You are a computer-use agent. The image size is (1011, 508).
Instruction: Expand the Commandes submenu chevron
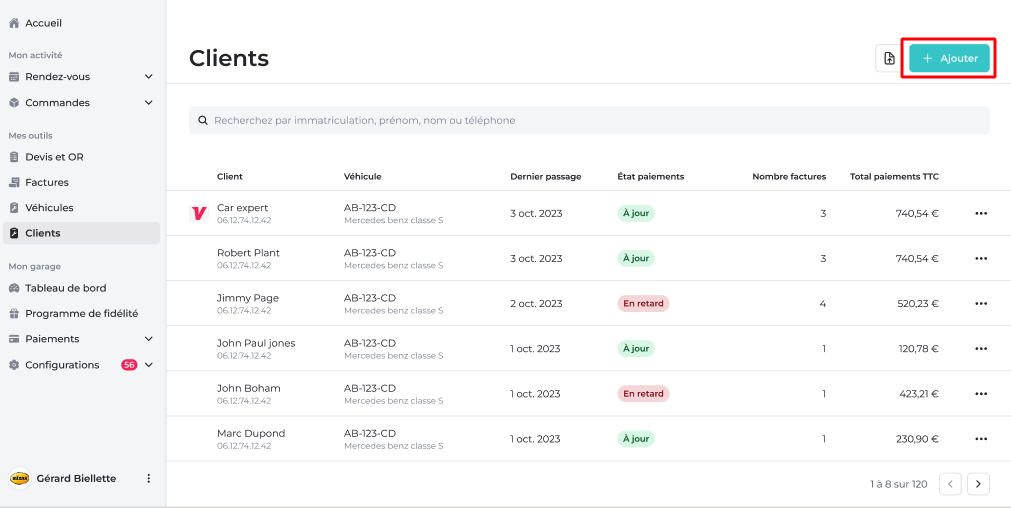click(149, 103)
